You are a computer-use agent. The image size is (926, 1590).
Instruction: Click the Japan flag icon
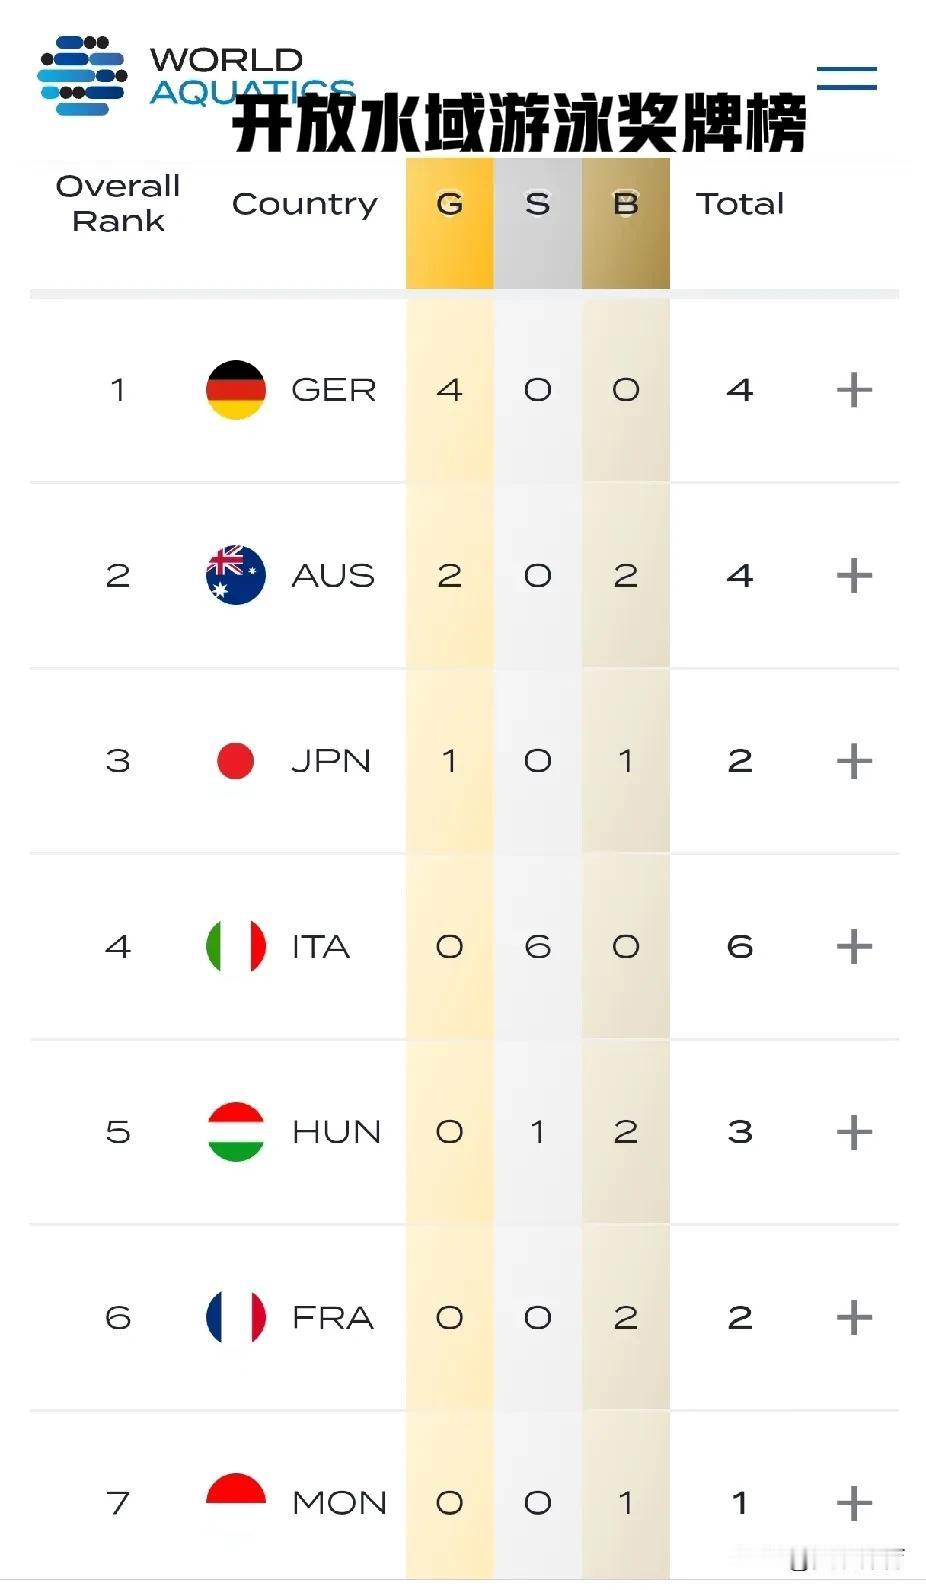click(236, 761)
